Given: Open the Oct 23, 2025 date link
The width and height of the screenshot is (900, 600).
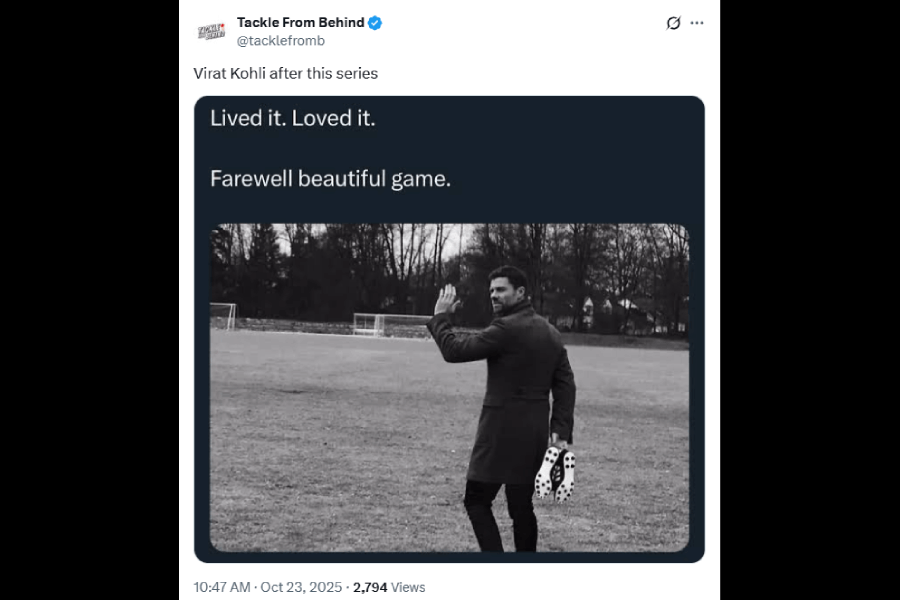Looking at the screenshot, I should click(302, 587).
